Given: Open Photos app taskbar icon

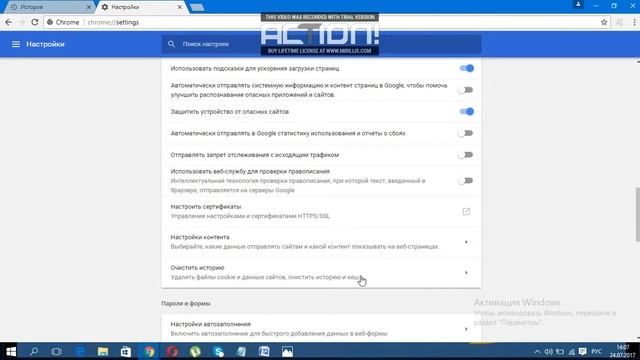Looking at the screenshot, I should [x=287, y=351].
